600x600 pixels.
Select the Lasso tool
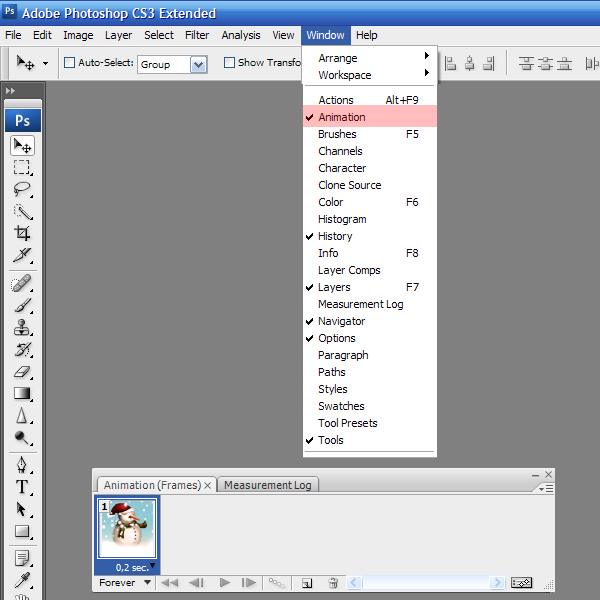tap(22, 189)
